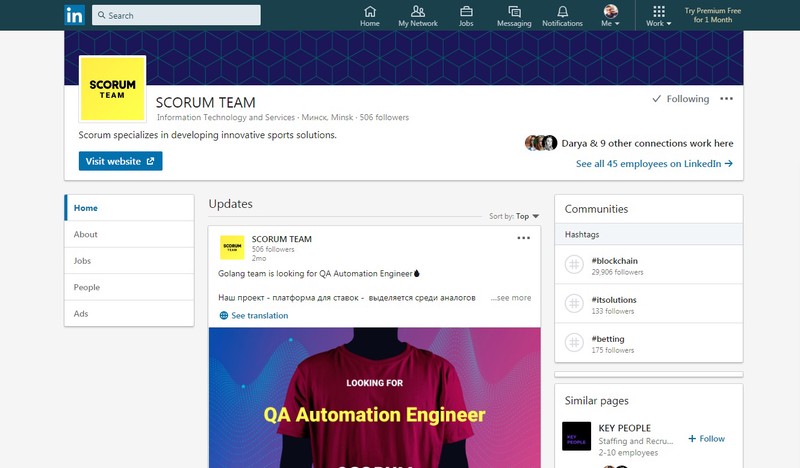Open KEY PEOPLE similar page
The height and width of the screenshot is (468, 800).
(624, 428)
